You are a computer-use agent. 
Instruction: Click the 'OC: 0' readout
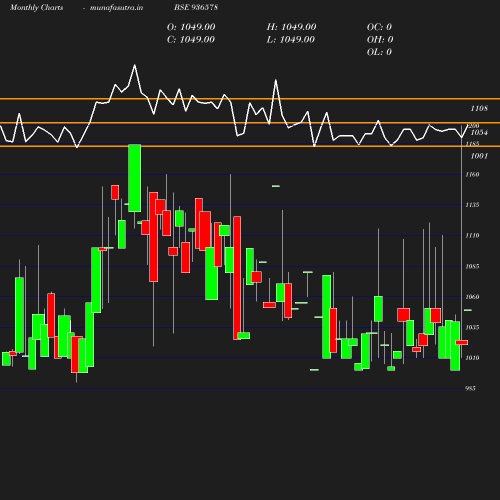(x=379, y=27)
